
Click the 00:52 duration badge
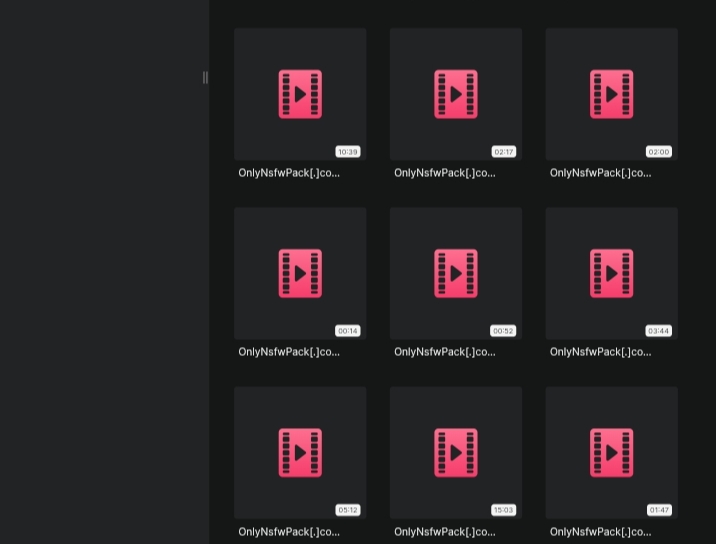pos(503,331)
